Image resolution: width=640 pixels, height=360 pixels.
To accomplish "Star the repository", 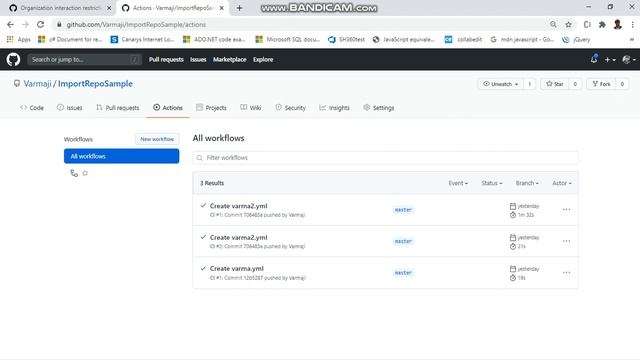I will click(554, 84).
